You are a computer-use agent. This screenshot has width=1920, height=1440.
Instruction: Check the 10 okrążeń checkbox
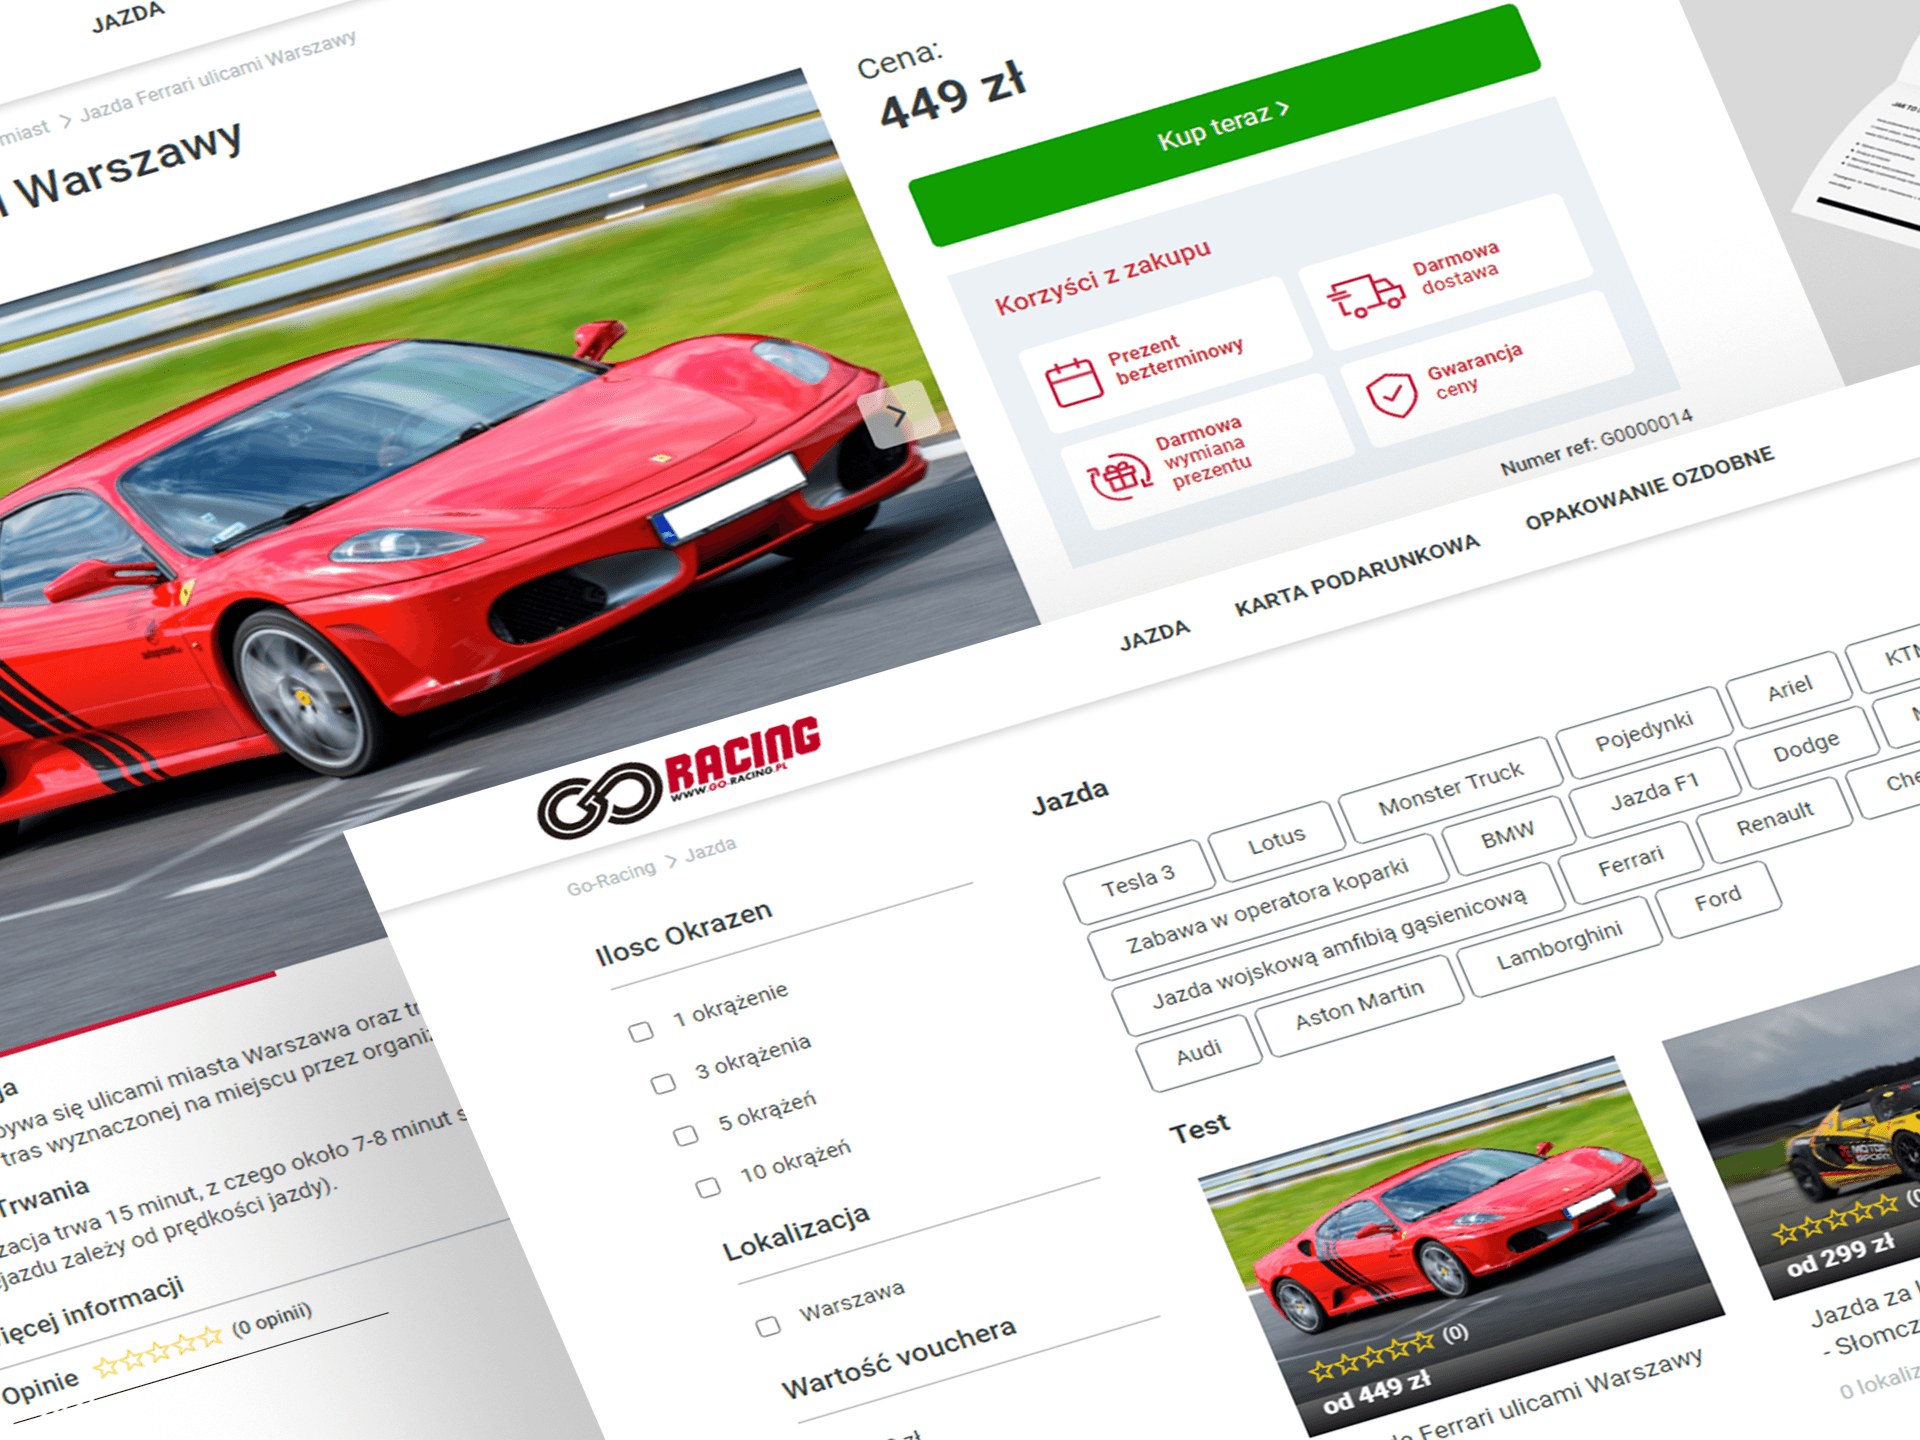point(708,1187)
